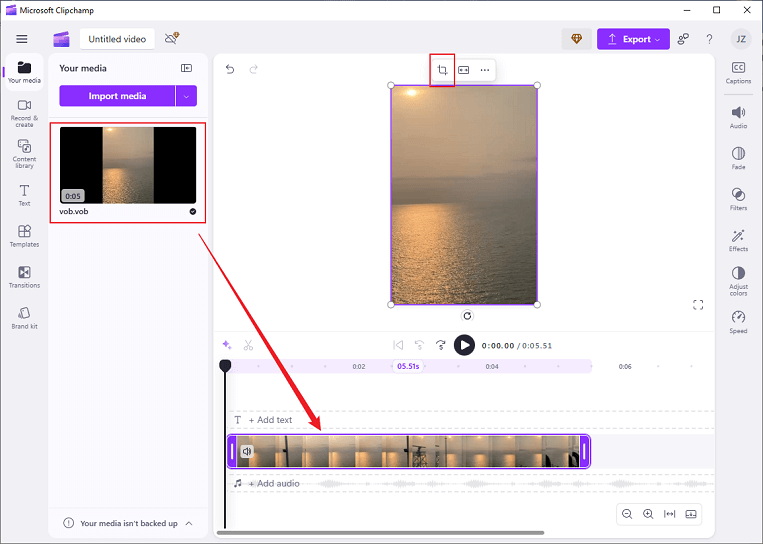Click the vob.vob file name
763x544 pixels.
[74, 212]
